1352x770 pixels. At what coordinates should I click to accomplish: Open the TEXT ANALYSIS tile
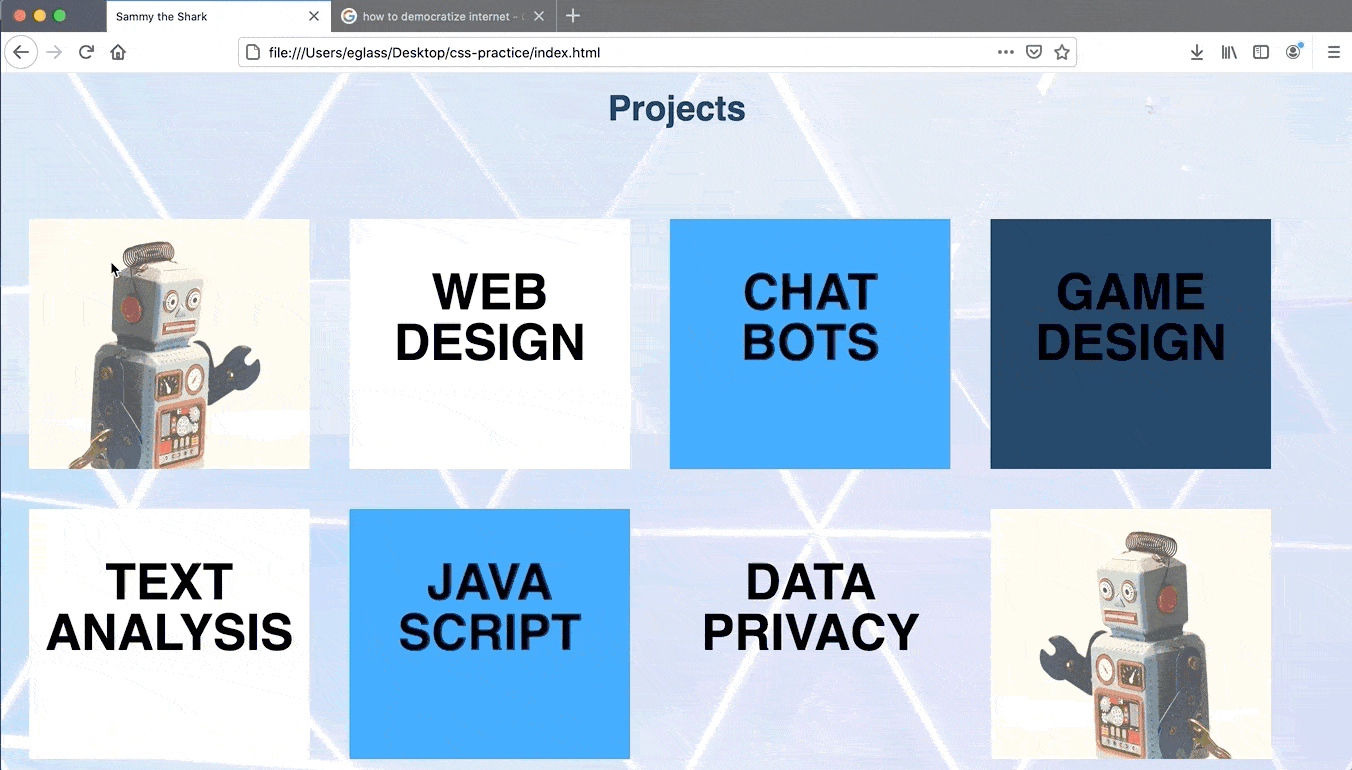[169, 634]
